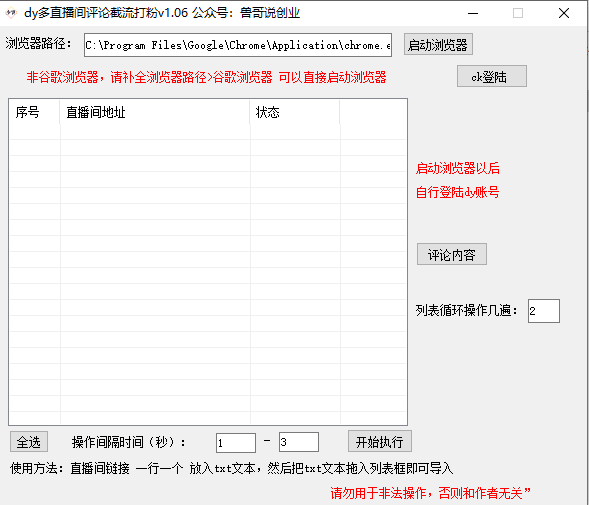Click the browser path input field
589x505 pixels.
coord(238,45)
